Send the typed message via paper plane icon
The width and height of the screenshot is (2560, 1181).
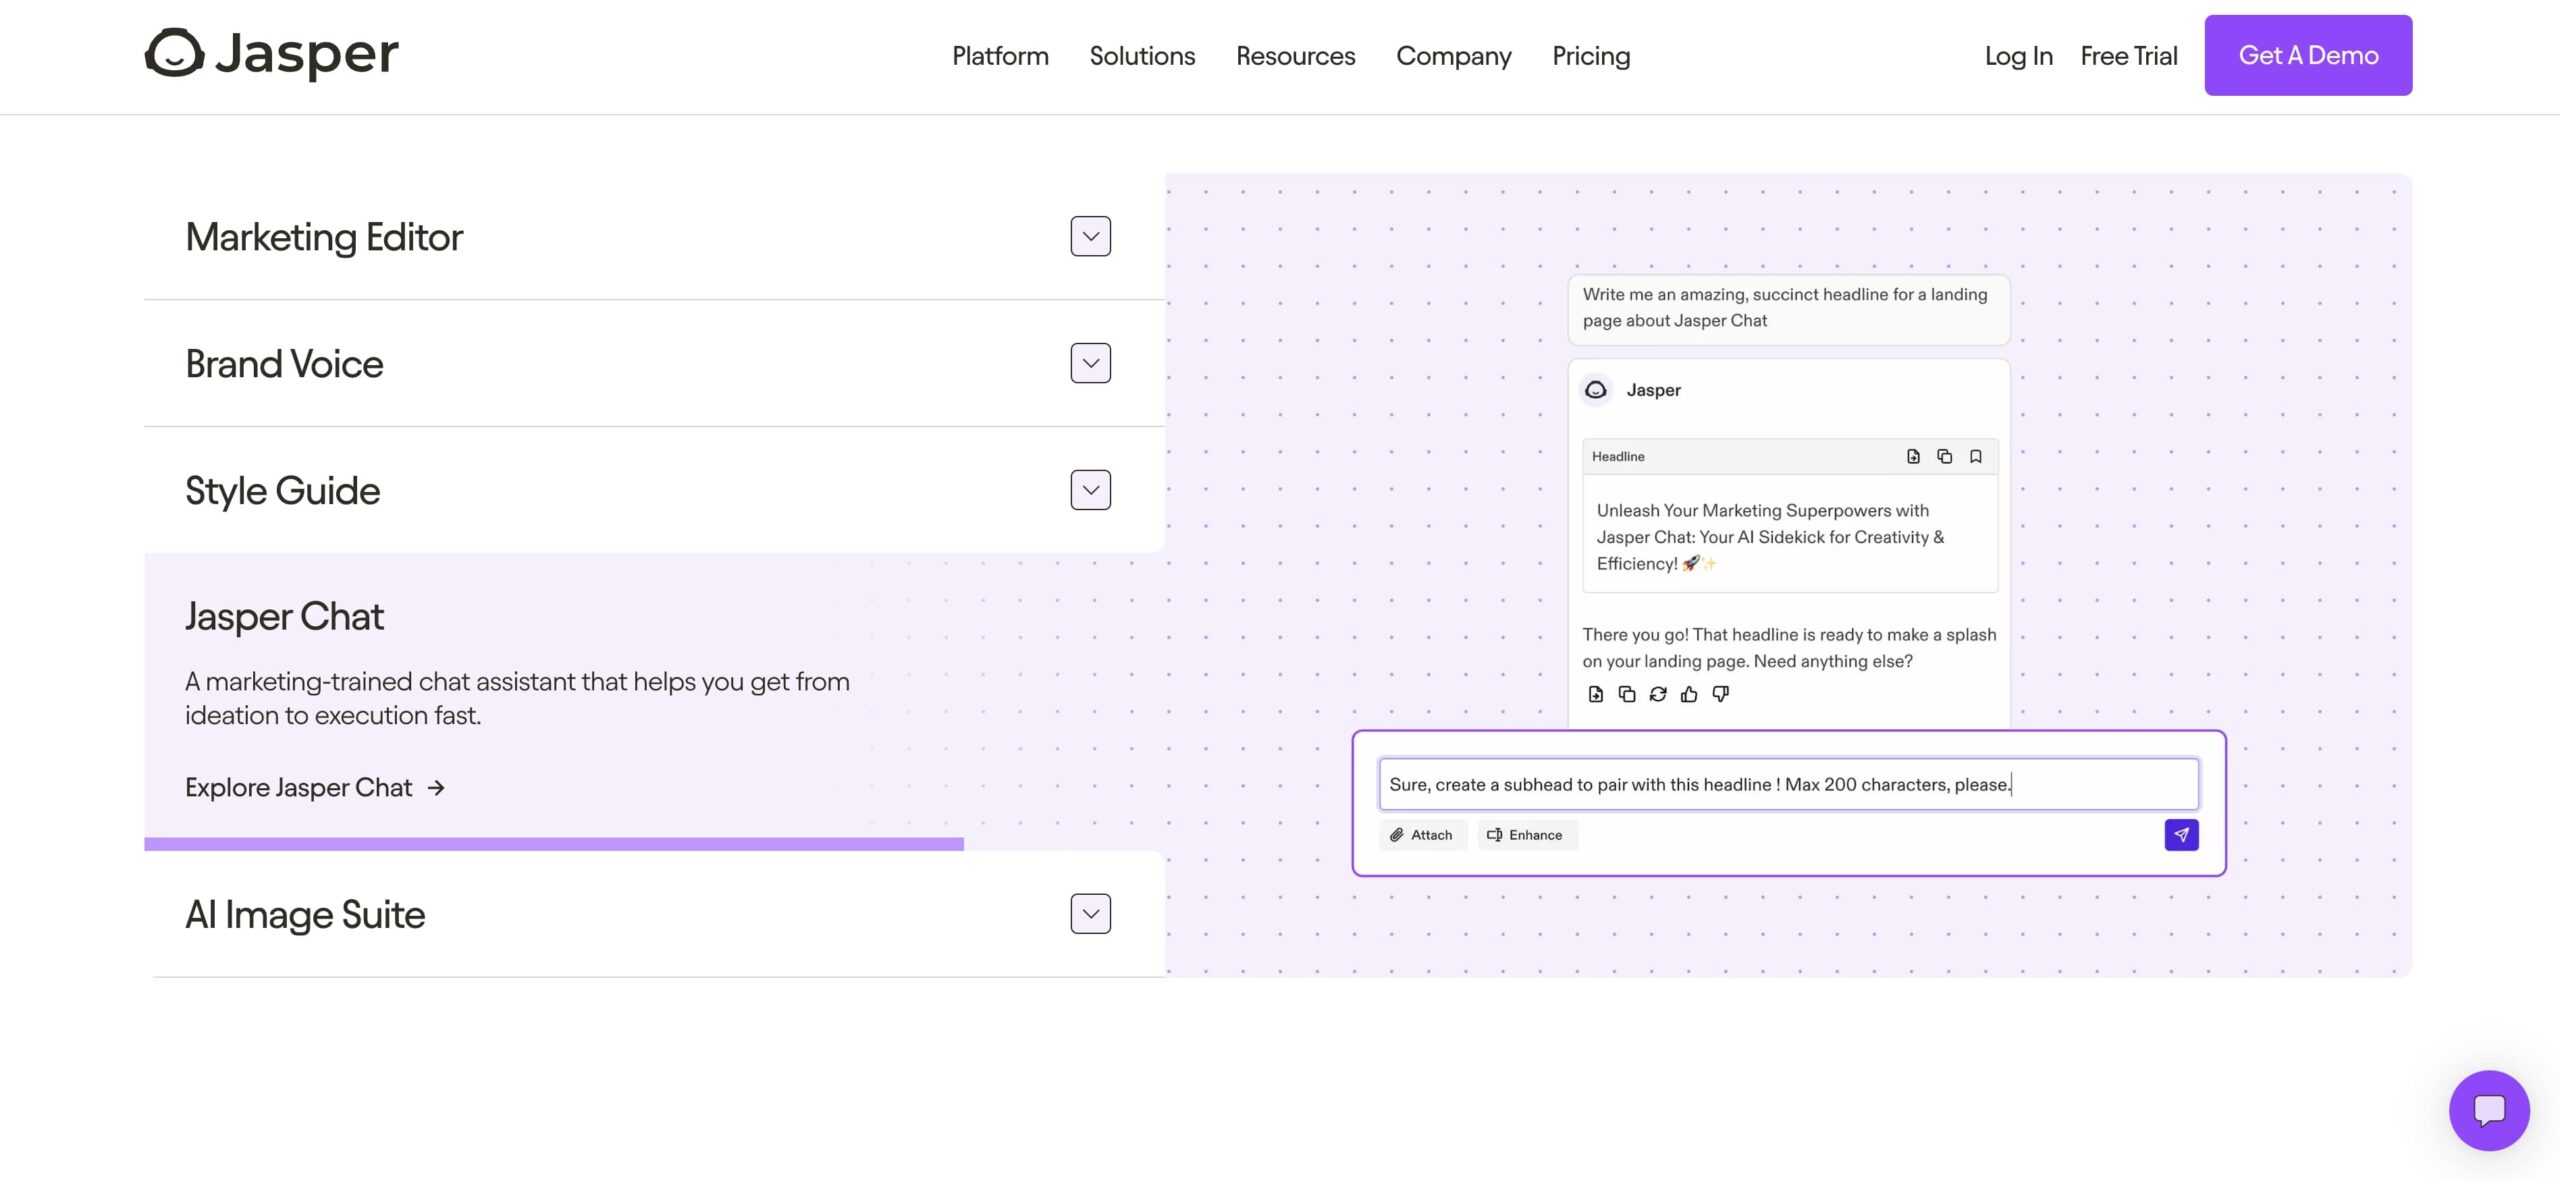[2183, 834]
